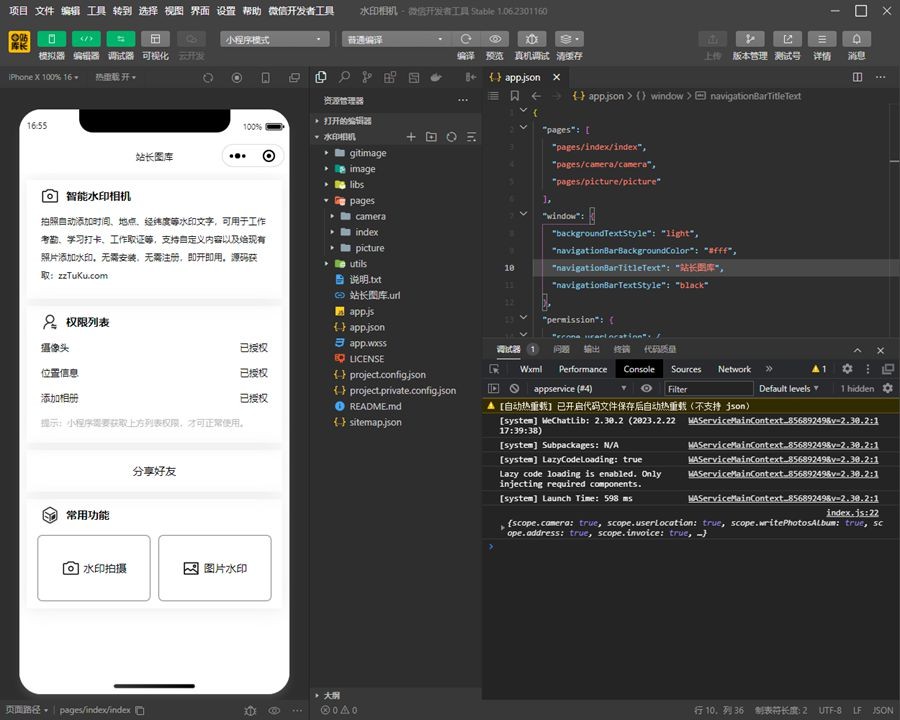Click the 消息 notification bell icon

coord(856,39)
